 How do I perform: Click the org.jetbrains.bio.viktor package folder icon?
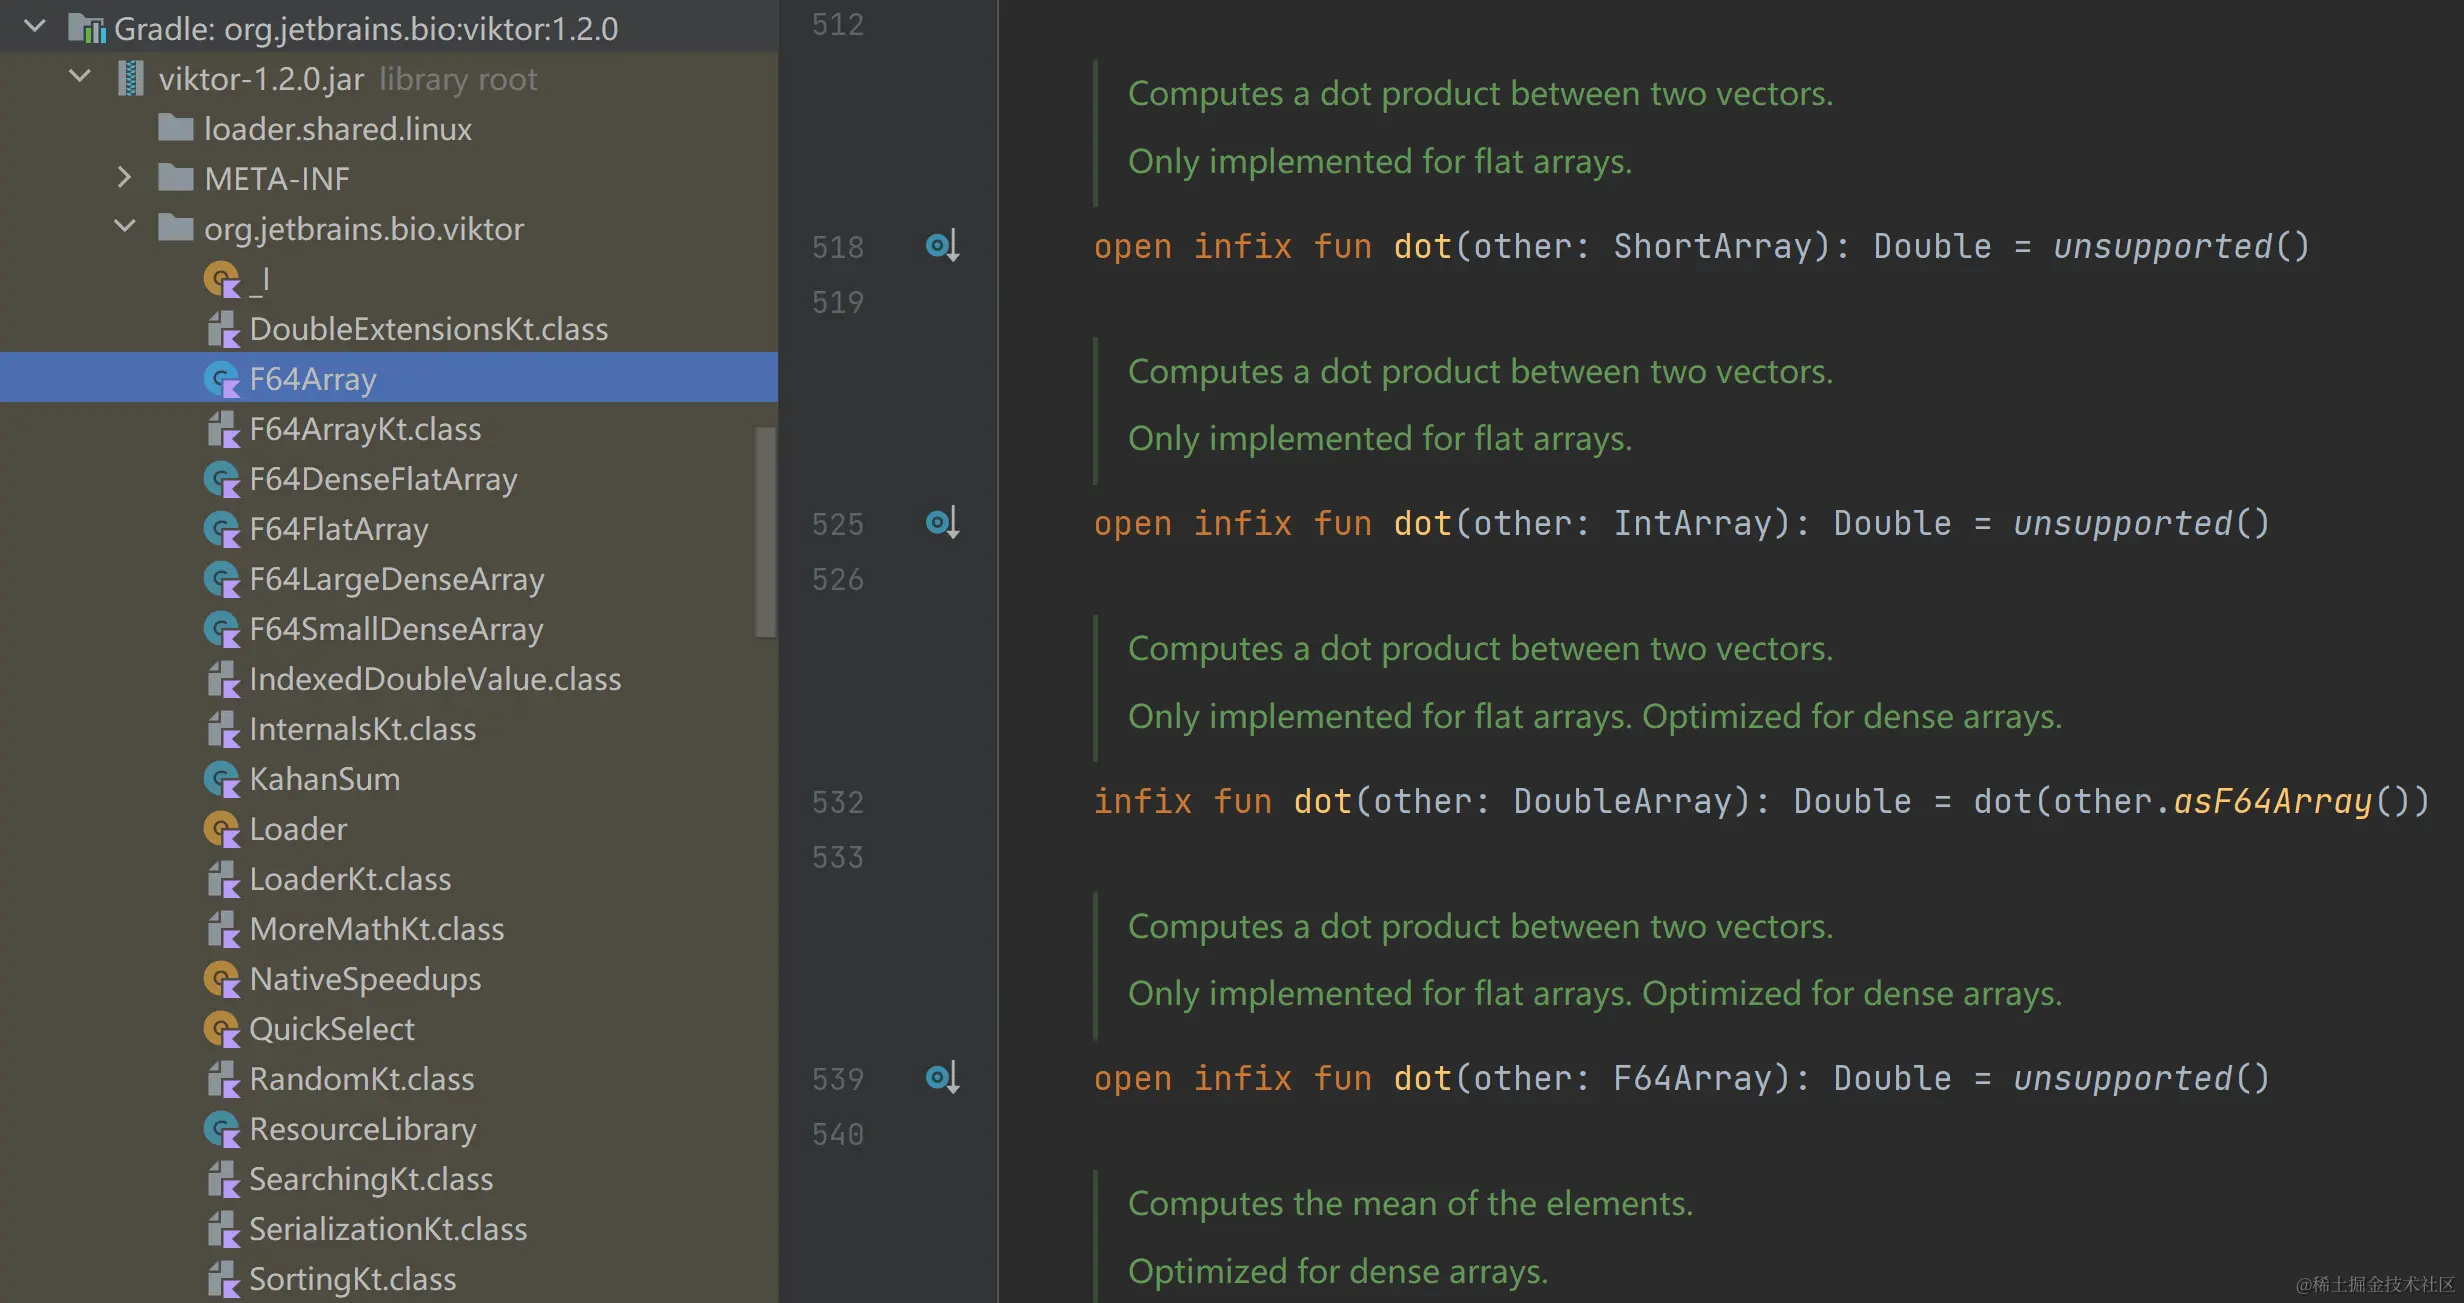[x=176, y=228]
